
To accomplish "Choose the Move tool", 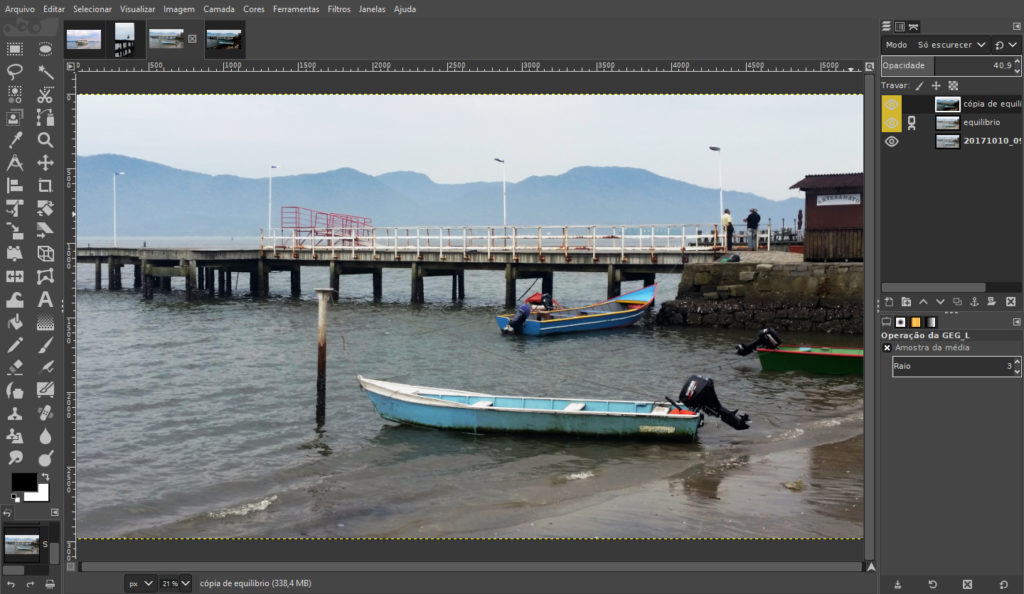I will [45, 162].
